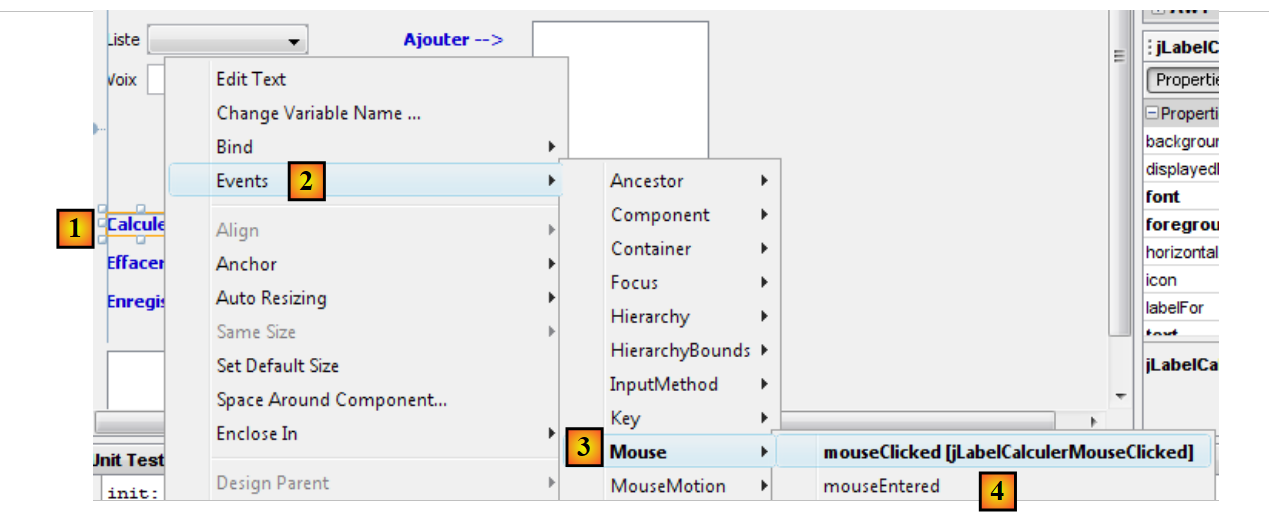Click the design area scrollbar down arrow
The height and width of the screenshot is (527, 1269).
1120,396
